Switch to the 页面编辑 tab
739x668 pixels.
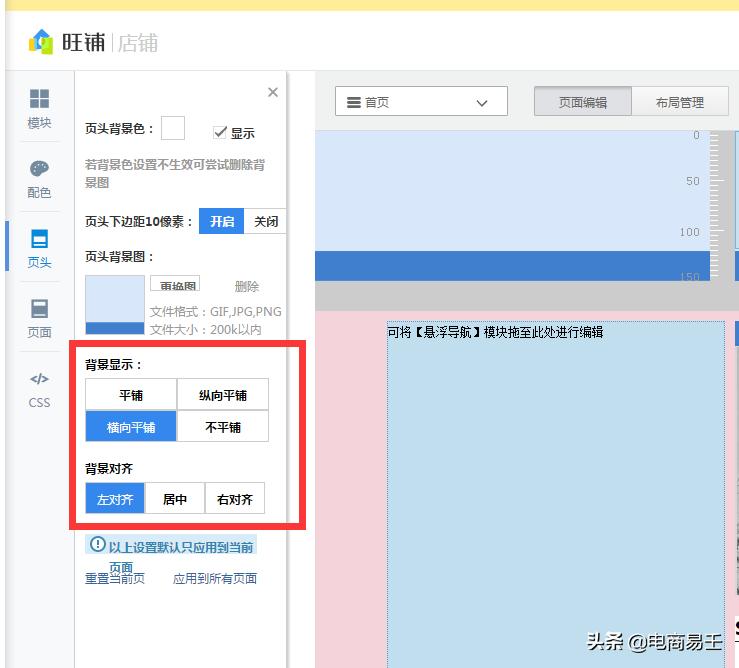point(583,101)
